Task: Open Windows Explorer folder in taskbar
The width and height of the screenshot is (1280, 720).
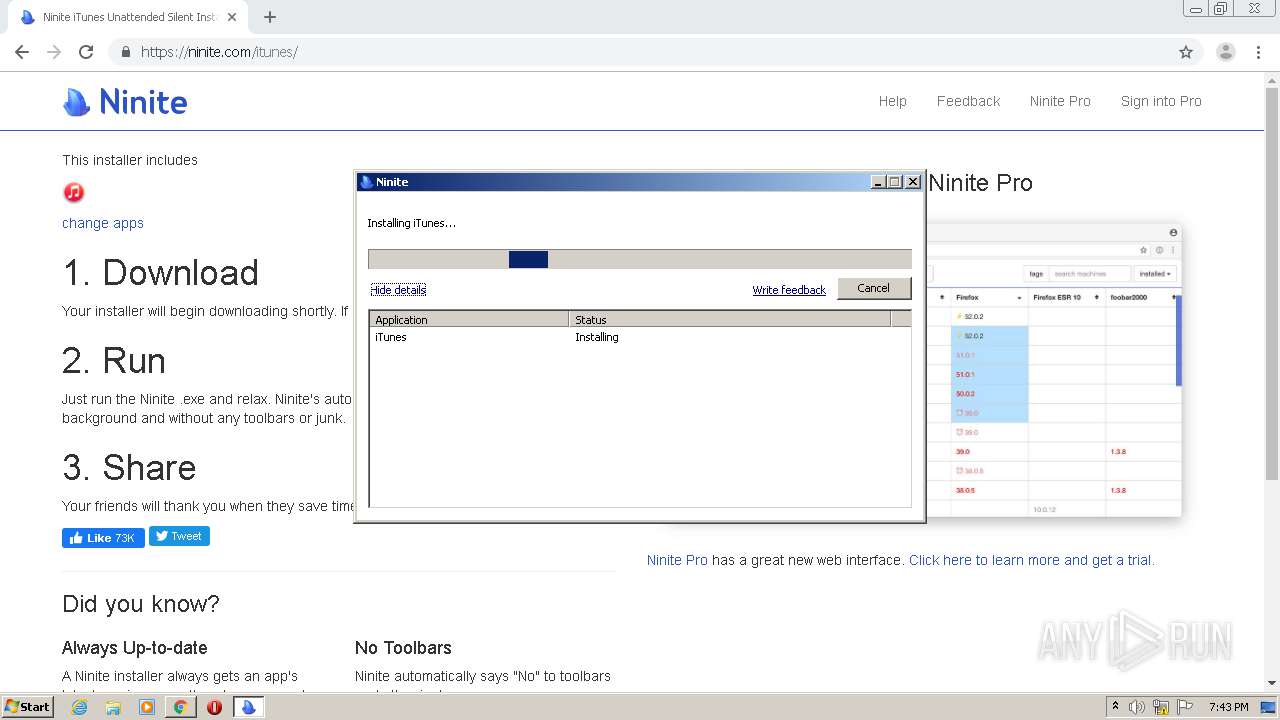Action: point(113,707)
